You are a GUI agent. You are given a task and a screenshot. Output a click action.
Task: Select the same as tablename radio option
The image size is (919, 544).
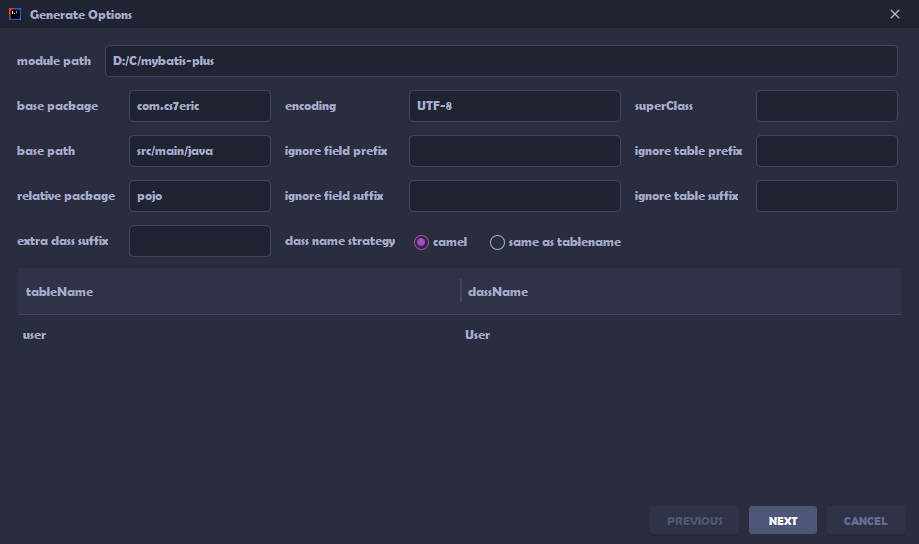tap(555, 242)
